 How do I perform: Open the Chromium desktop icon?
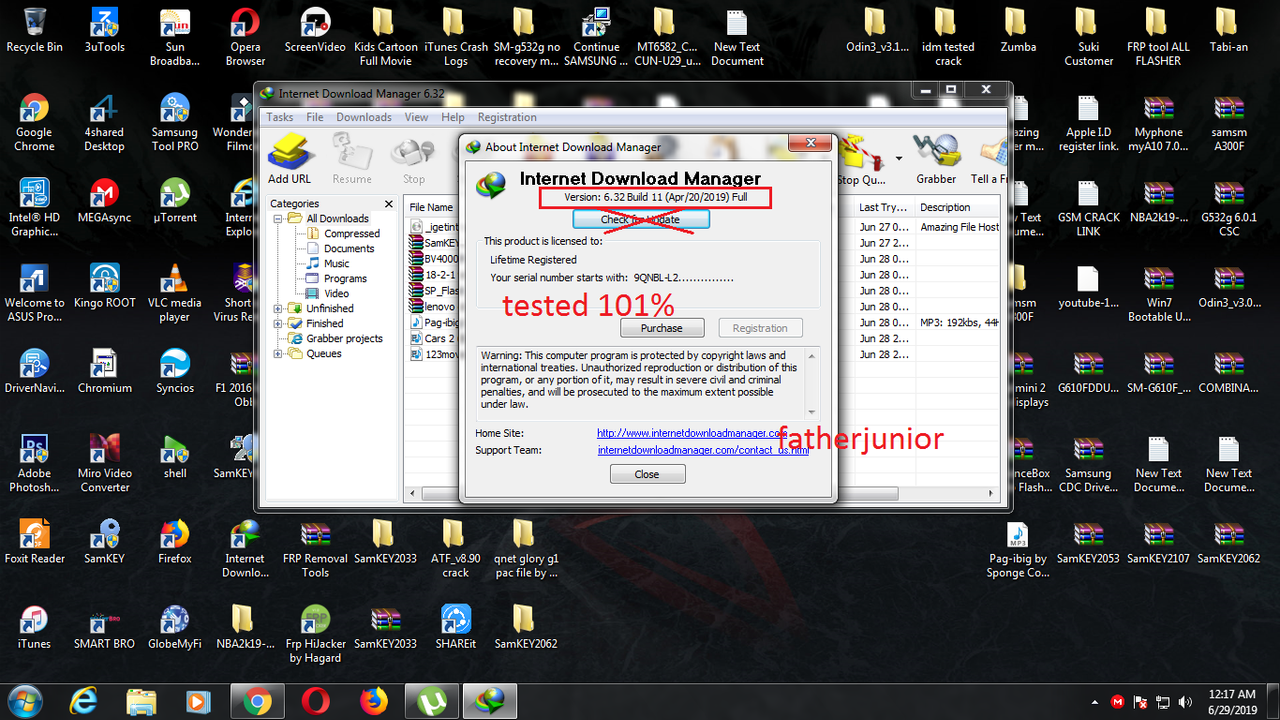pyautogui.click(x=104, y=372)
